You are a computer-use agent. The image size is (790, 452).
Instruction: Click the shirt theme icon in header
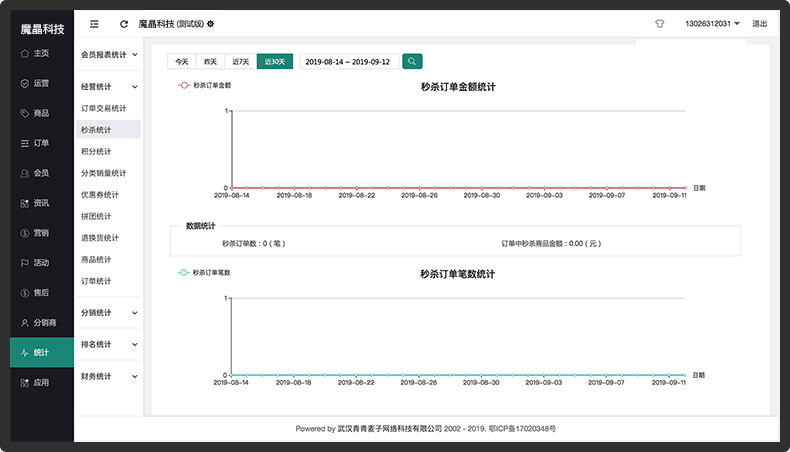pos(660,24)
